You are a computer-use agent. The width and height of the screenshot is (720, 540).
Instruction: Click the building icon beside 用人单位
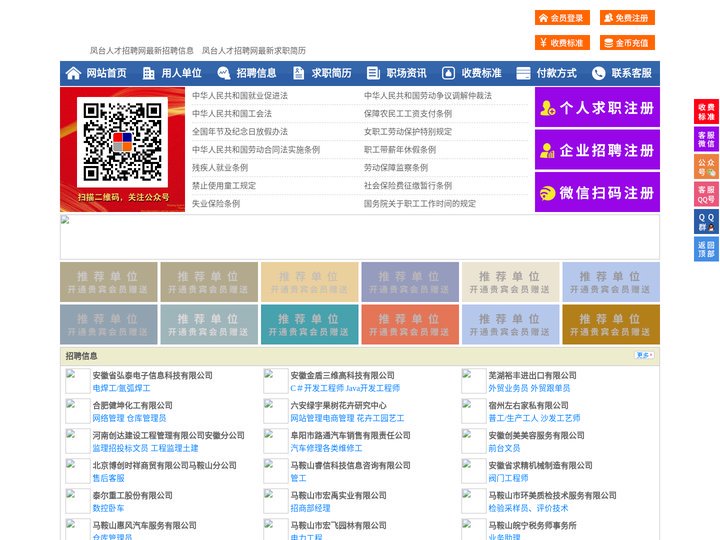click(x=148, y=73)
